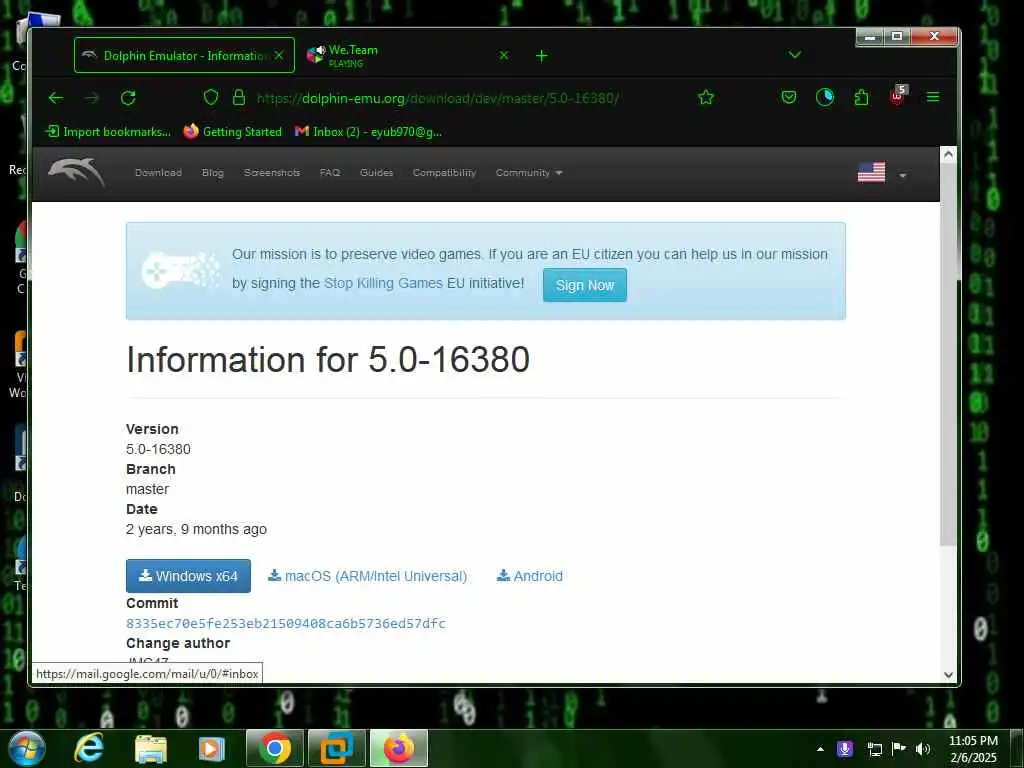Click the vertical scrollbar thumb
The image size is (1024, 768).
948,353
